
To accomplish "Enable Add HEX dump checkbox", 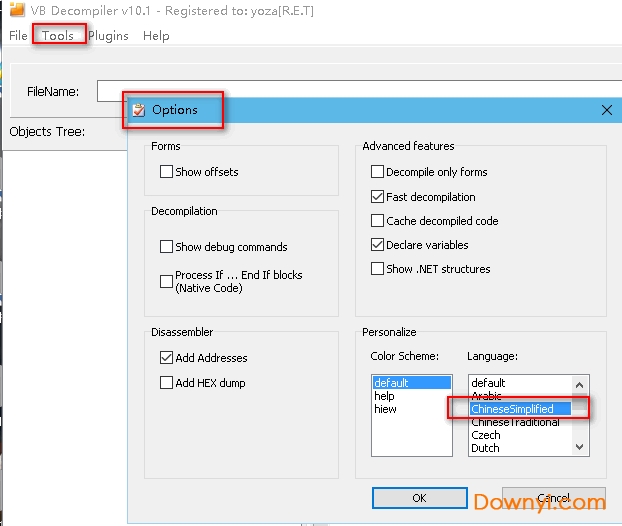I will pos(166,383).
